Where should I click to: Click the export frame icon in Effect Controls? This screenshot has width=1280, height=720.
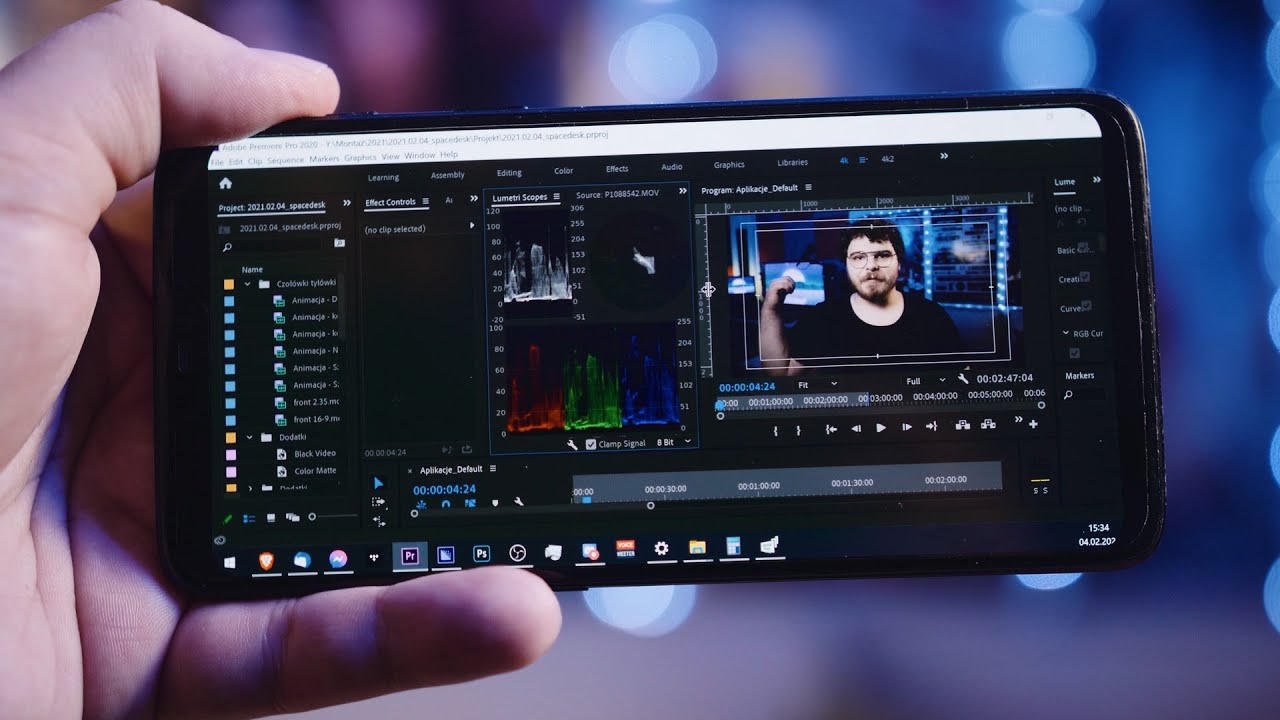pyautogui.click(x=467, y=451)
